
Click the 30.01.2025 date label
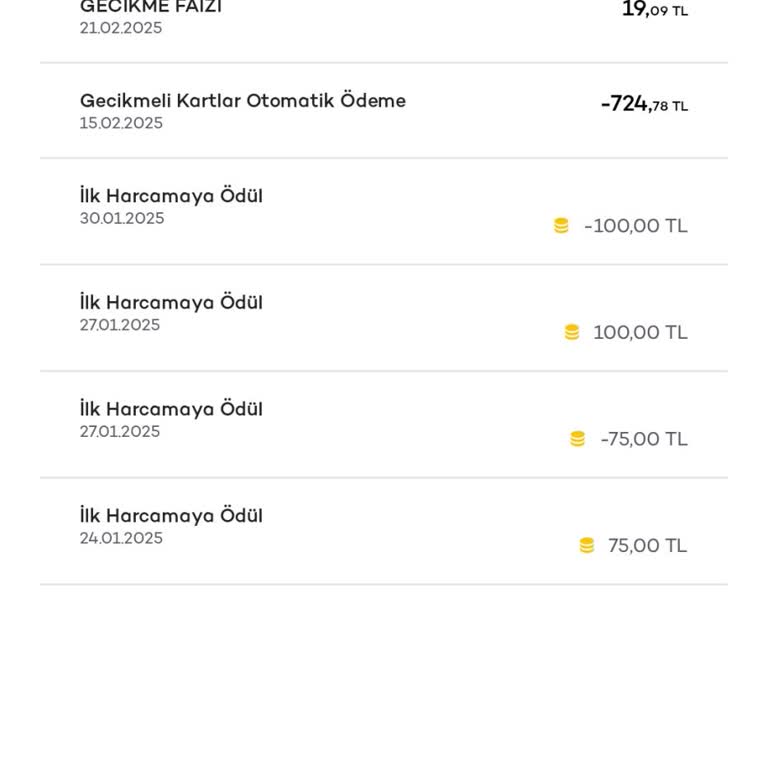point(122,218)
